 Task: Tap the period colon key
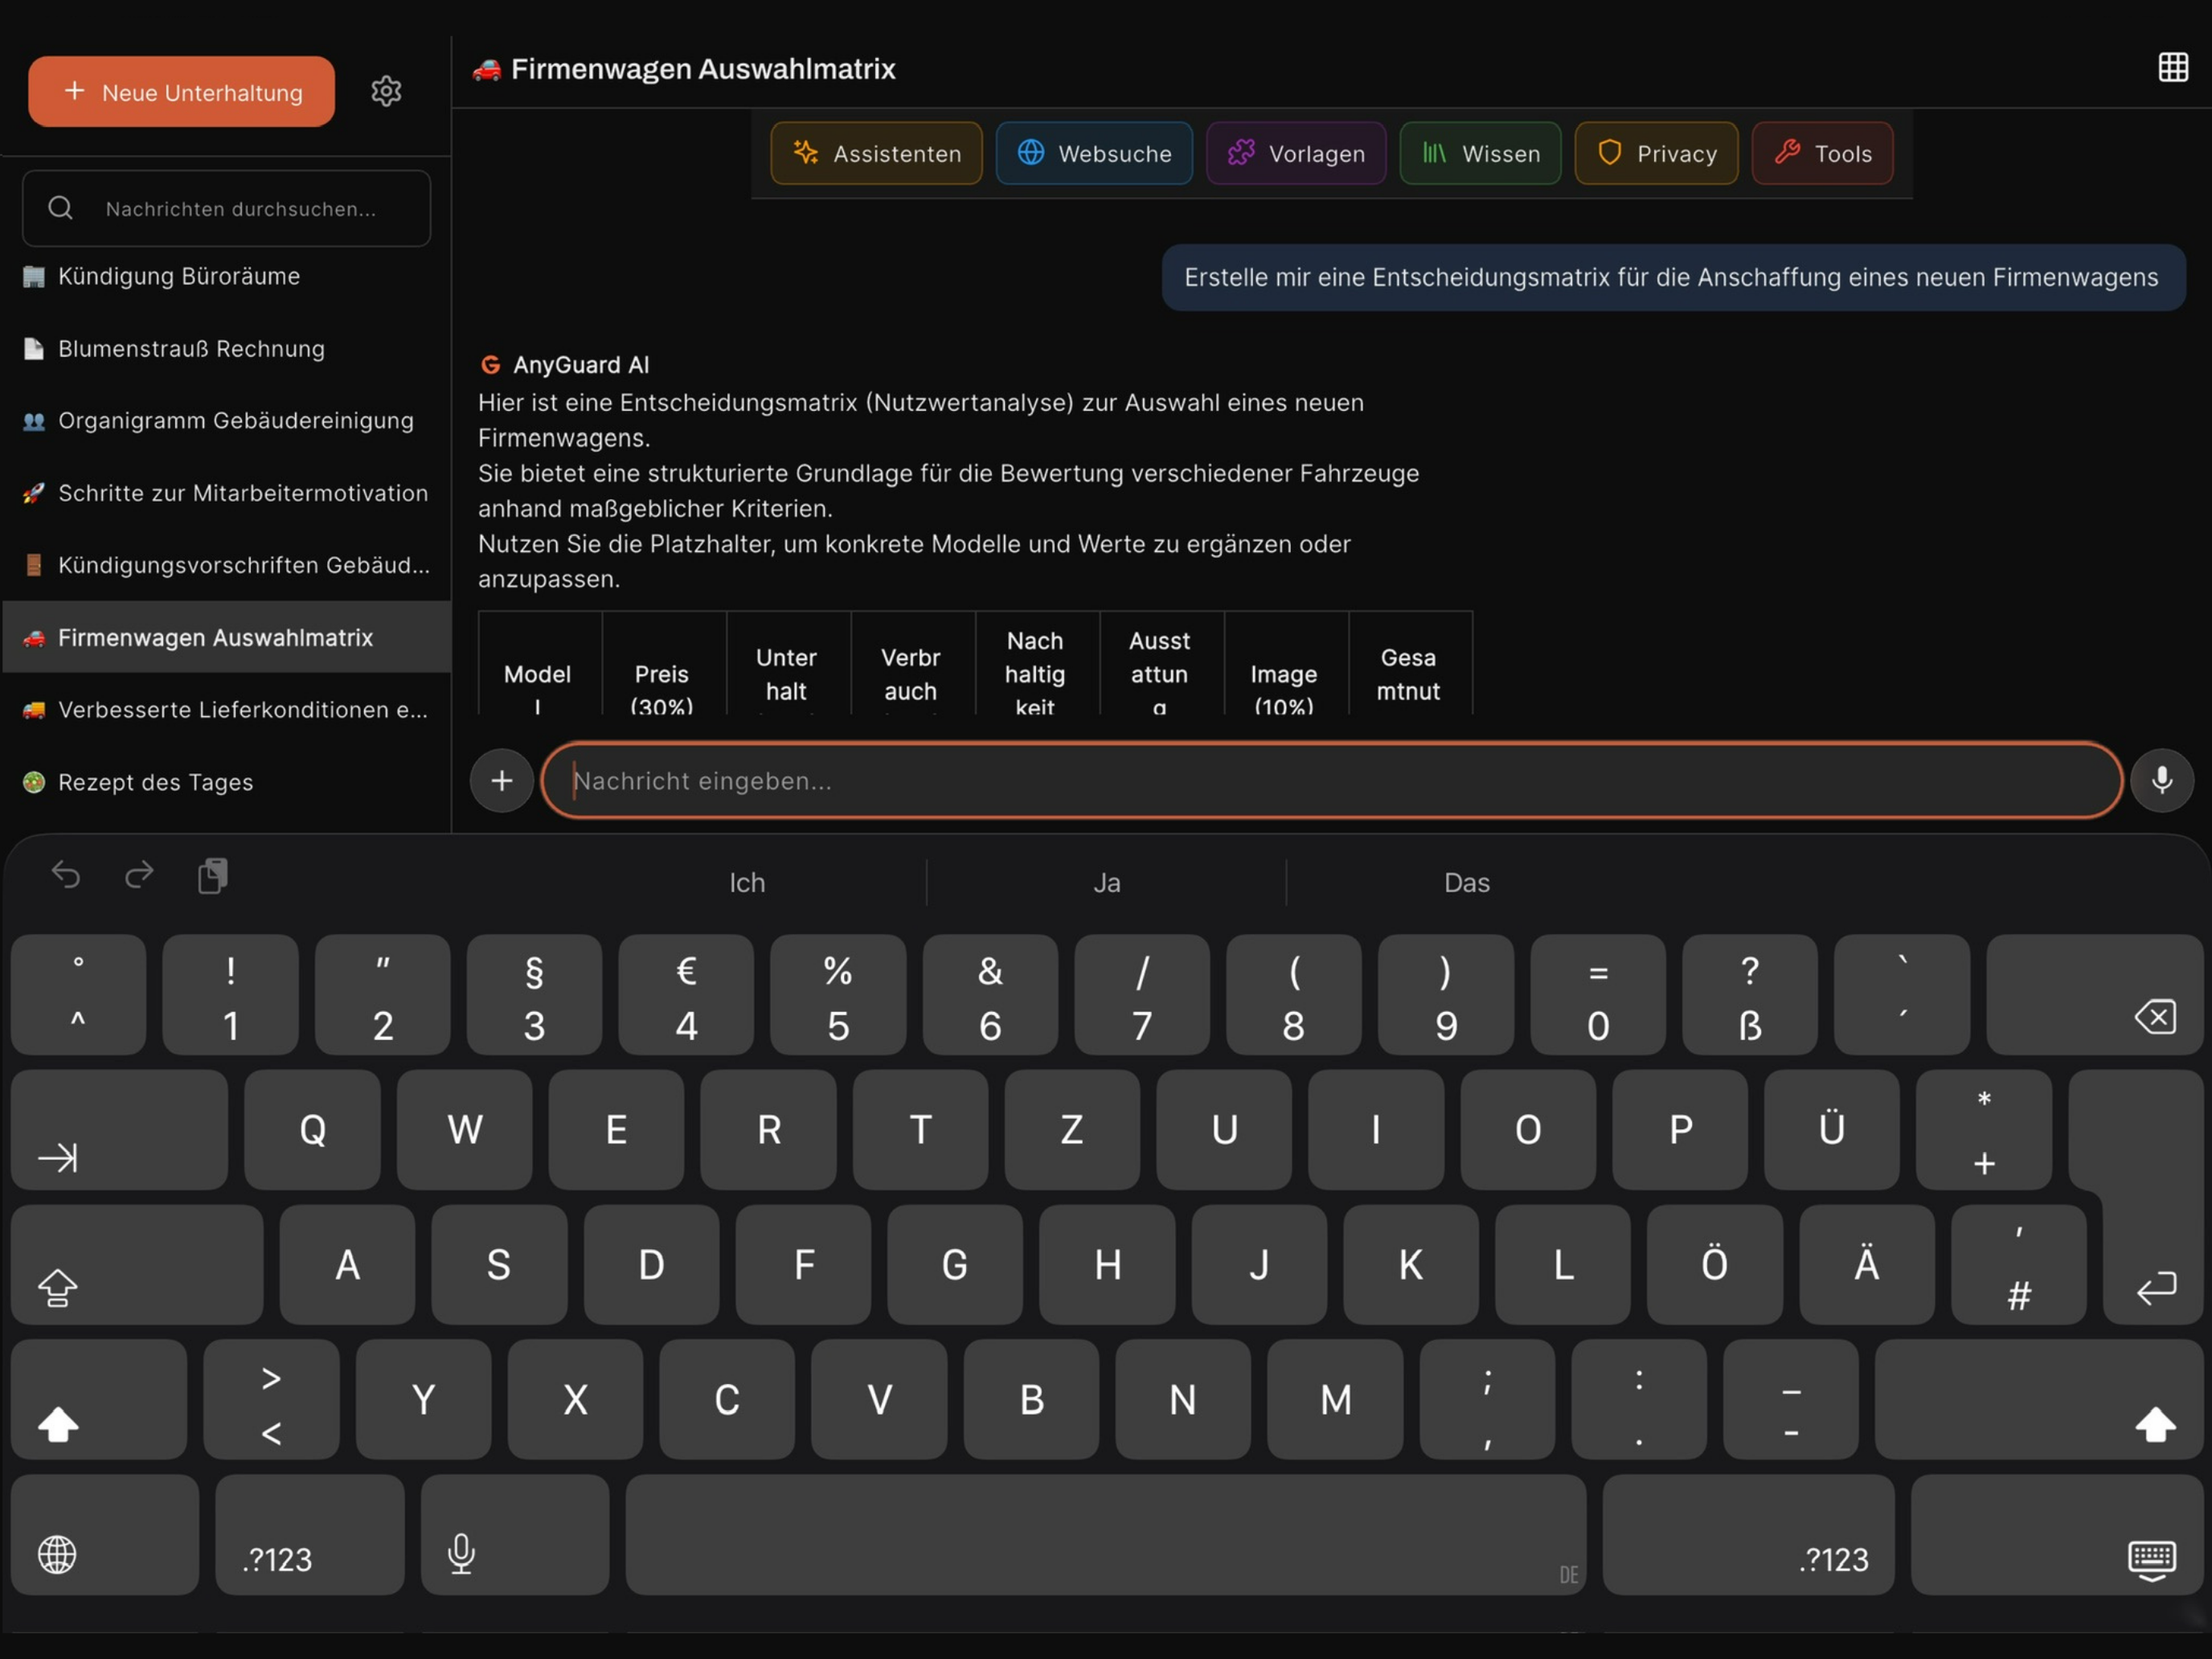tap(1639, 1400)
